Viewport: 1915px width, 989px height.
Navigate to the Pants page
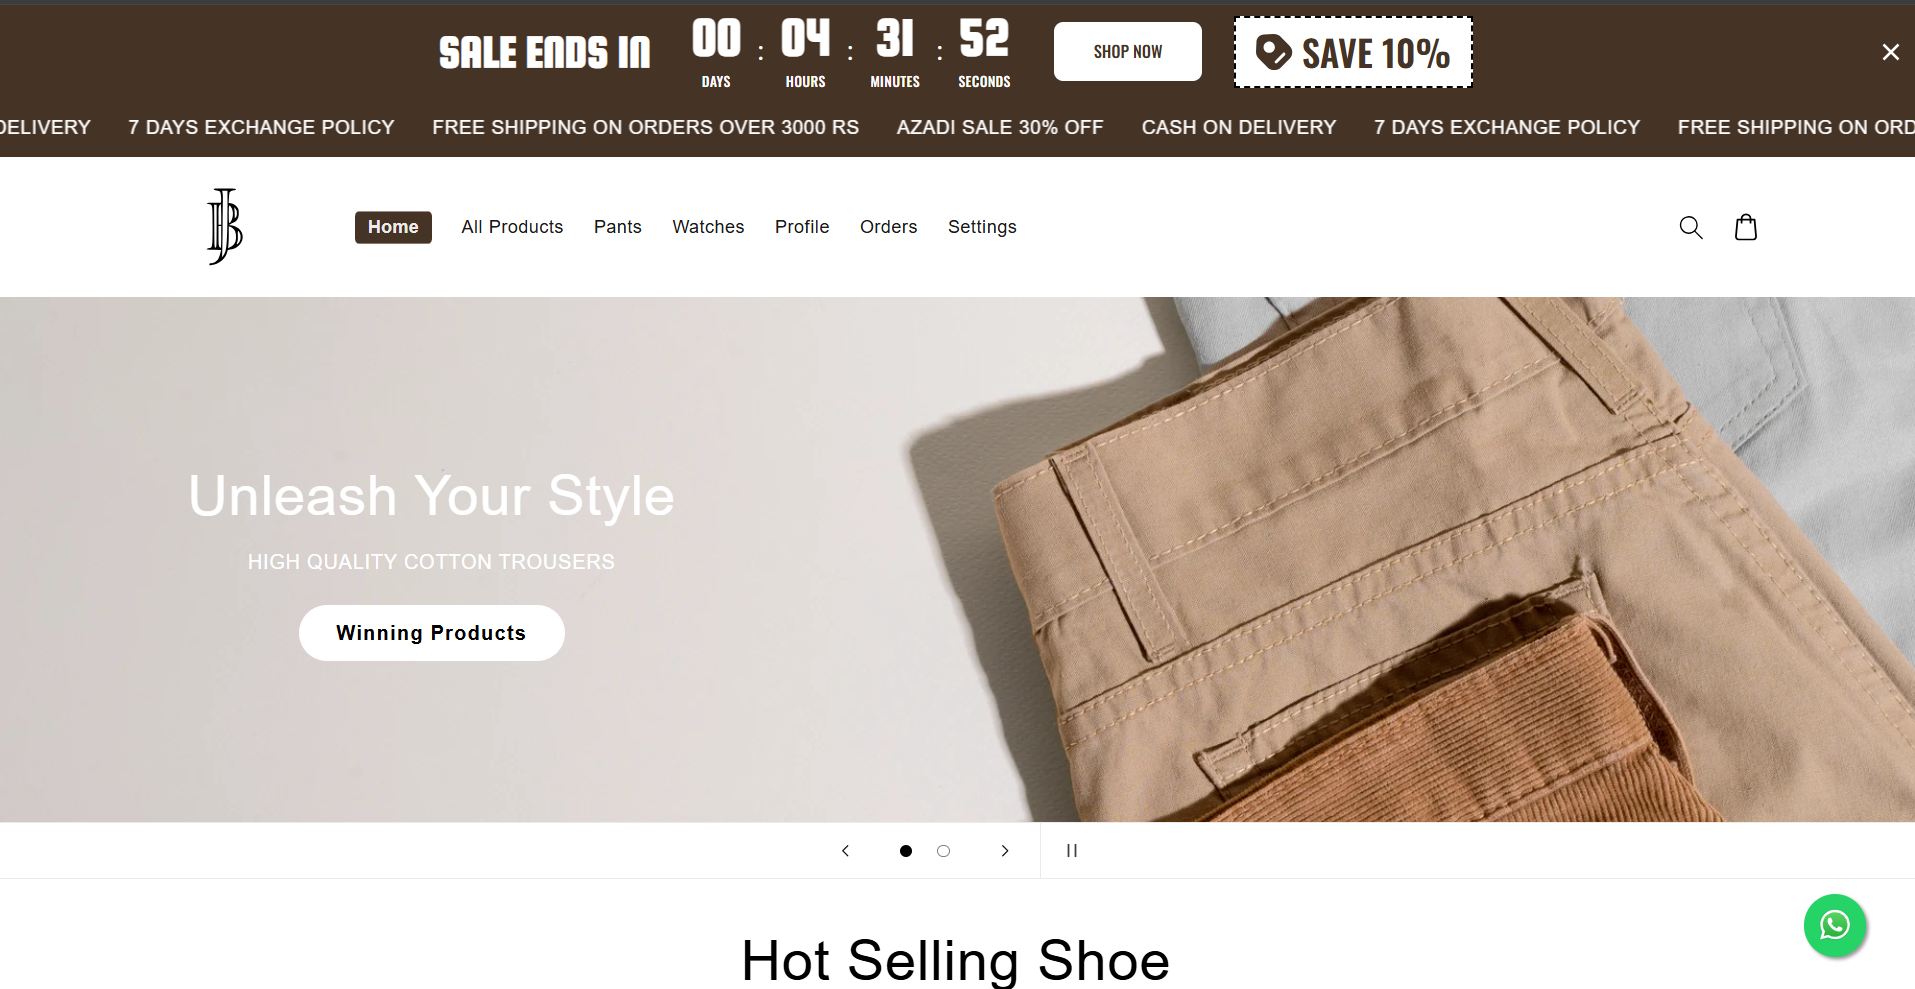click(617, 227)
